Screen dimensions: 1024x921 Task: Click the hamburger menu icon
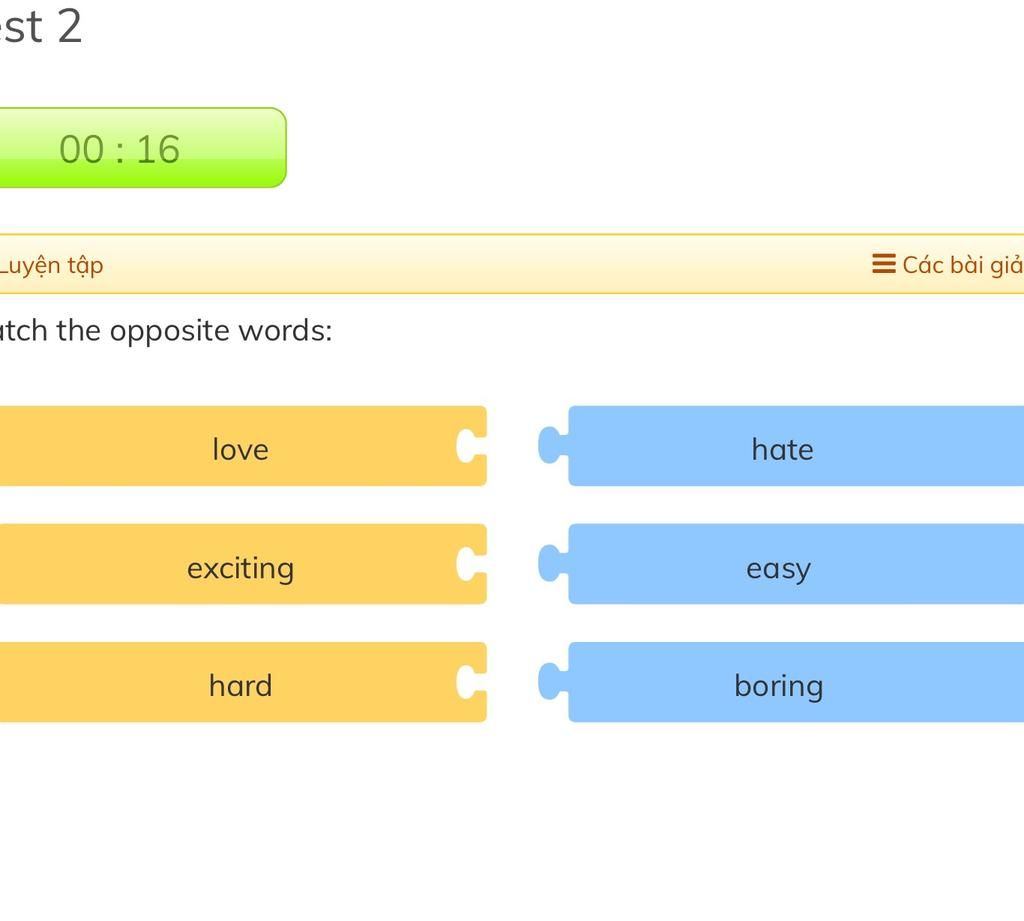click(x=883, y=264)
